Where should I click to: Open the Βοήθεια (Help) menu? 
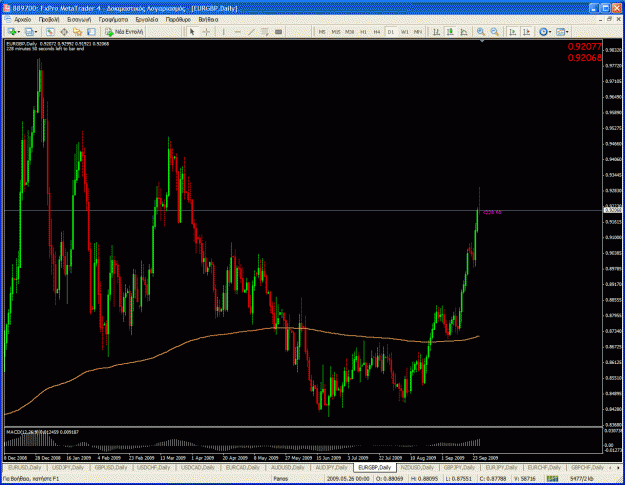(208, 20)
